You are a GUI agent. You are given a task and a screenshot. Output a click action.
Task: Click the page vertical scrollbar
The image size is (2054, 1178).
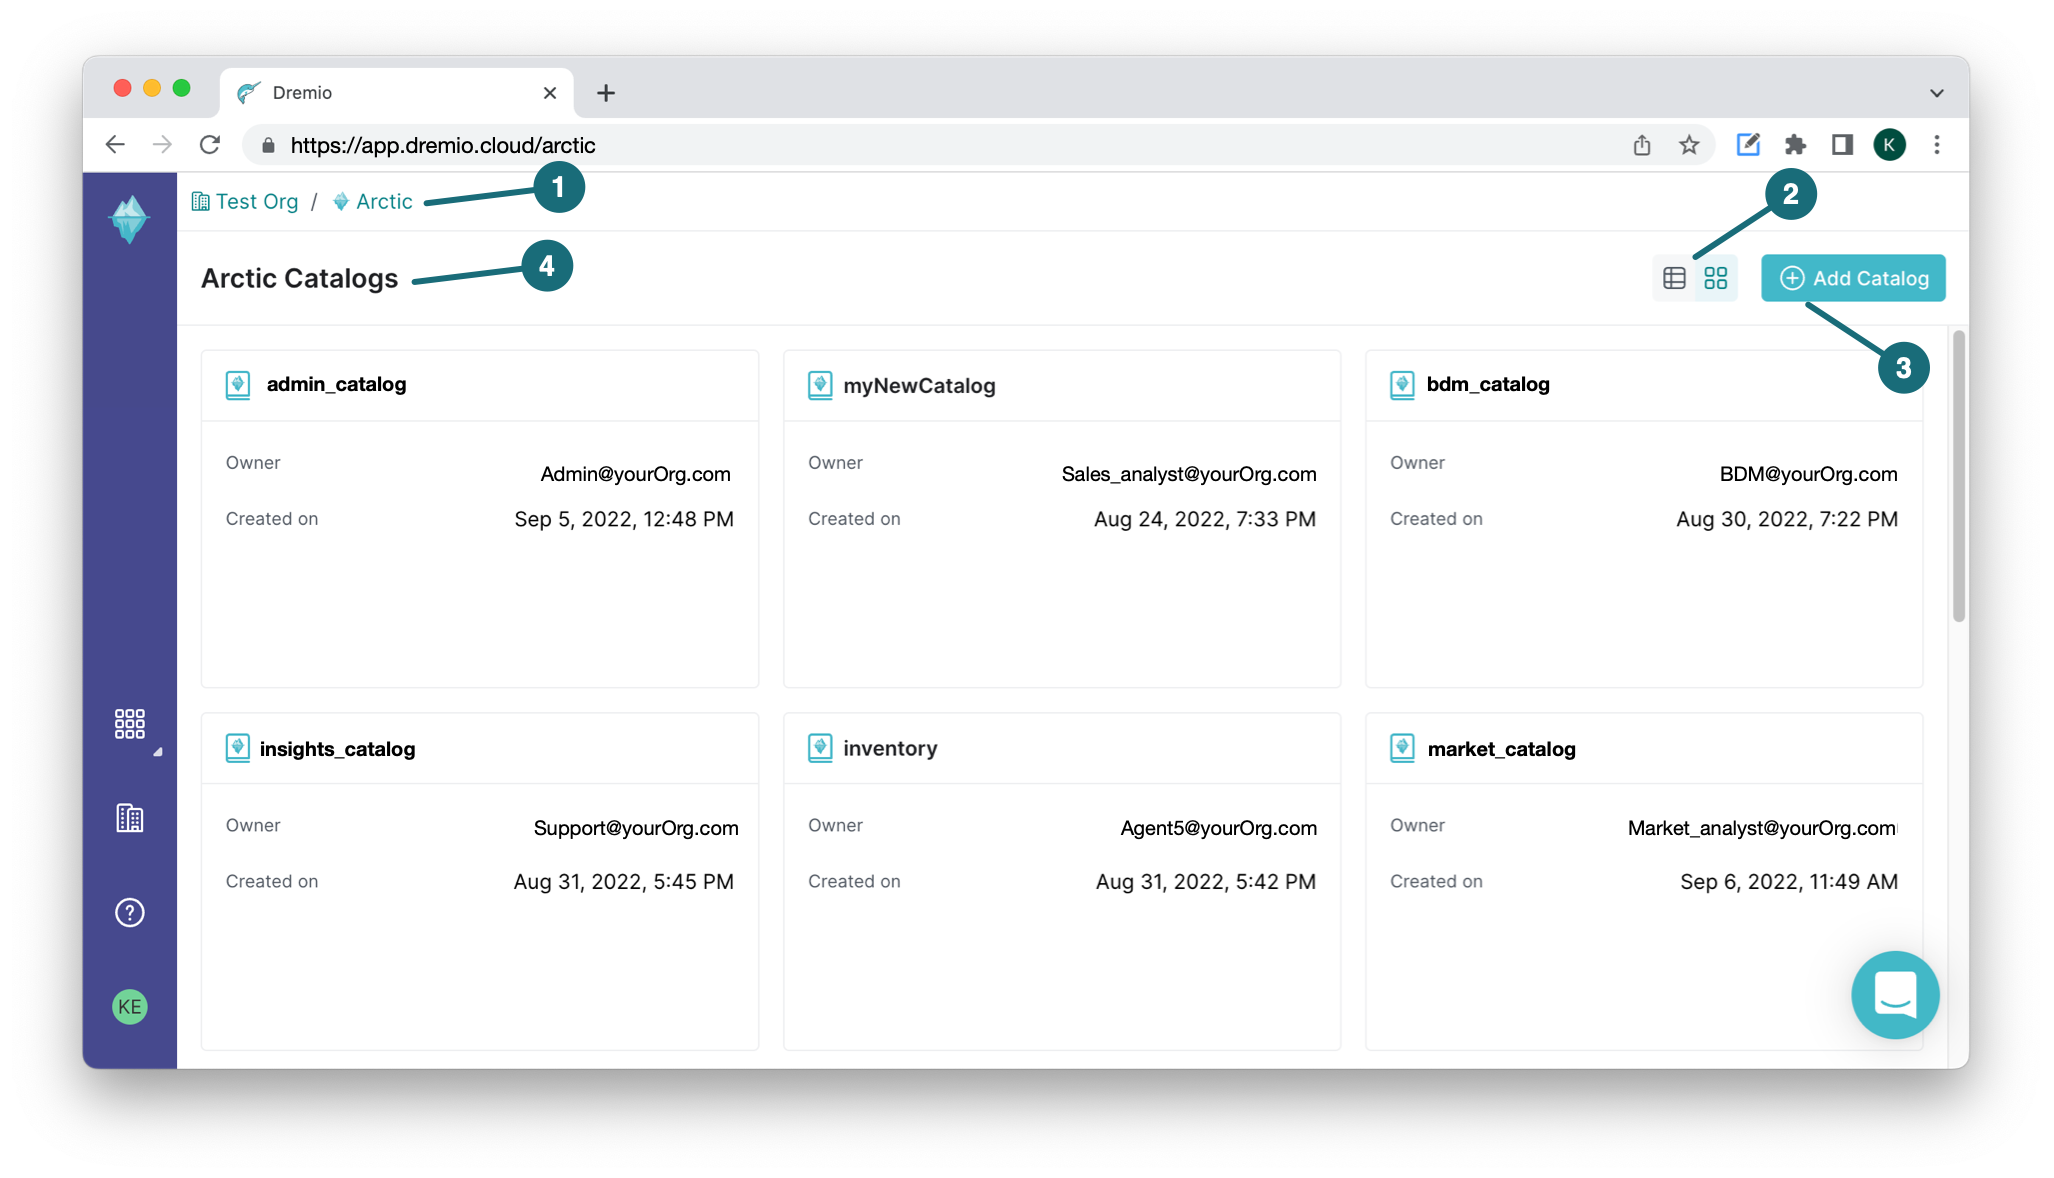pos(1958,477)
